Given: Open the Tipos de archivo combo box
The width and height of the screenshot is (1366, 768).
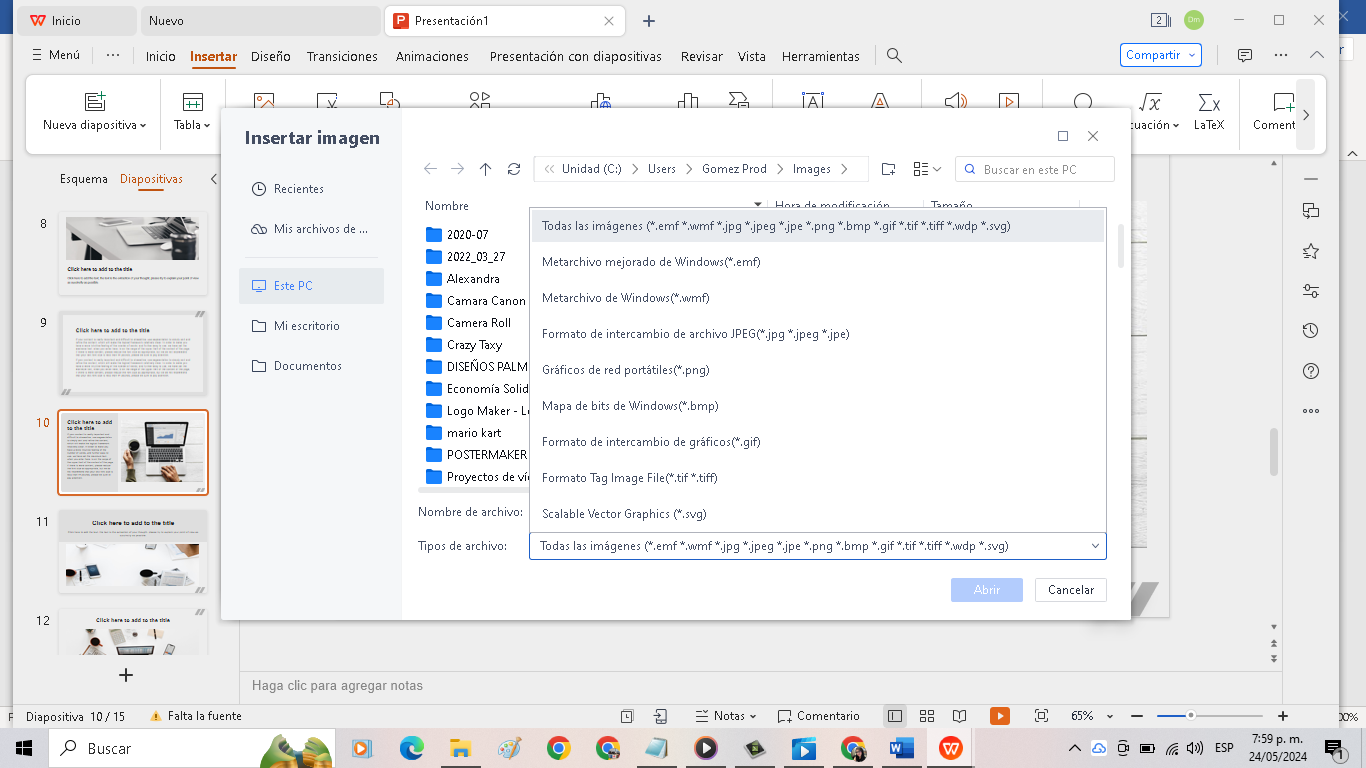Looking at the screenshot, I should pyautogui.click(x=818, y=546).
